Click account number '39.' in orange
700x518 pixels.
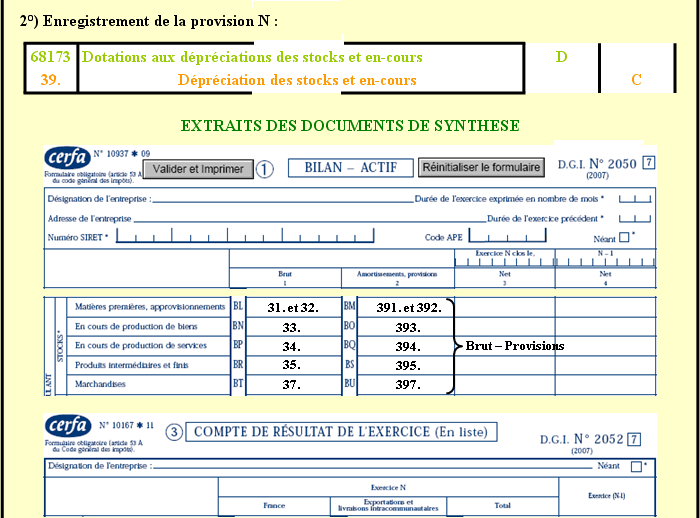50,80
